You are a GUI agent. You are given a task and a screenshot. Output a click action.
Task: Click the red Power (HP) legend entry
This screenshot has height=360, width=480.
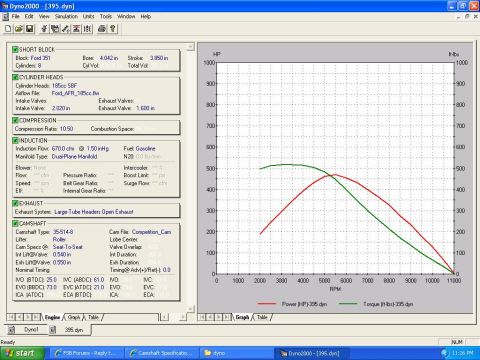click(x=292, y=304)
